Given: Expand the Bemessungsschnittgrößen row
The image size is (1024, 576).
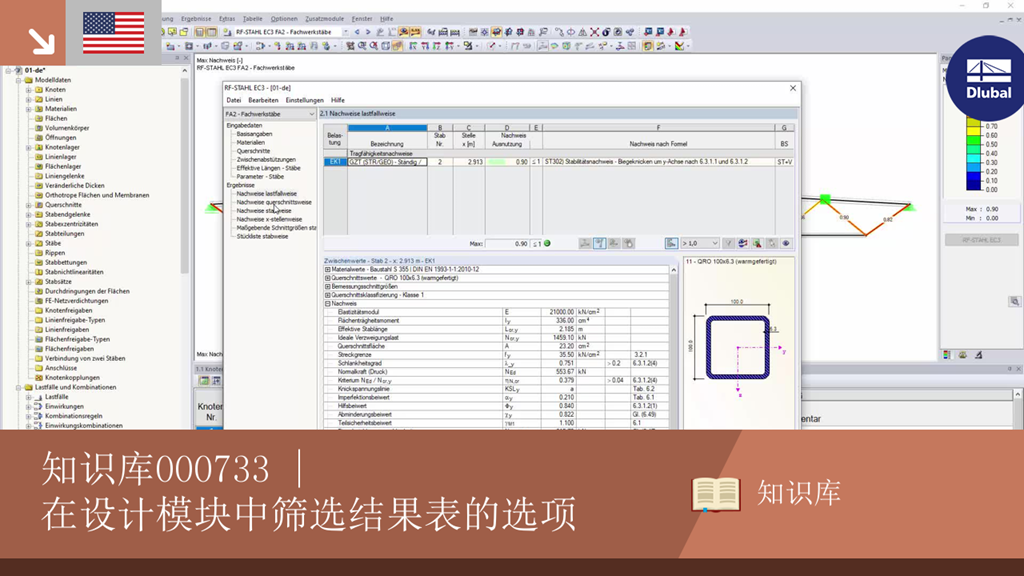Looking at the screenshot, I should pos(328,286).
